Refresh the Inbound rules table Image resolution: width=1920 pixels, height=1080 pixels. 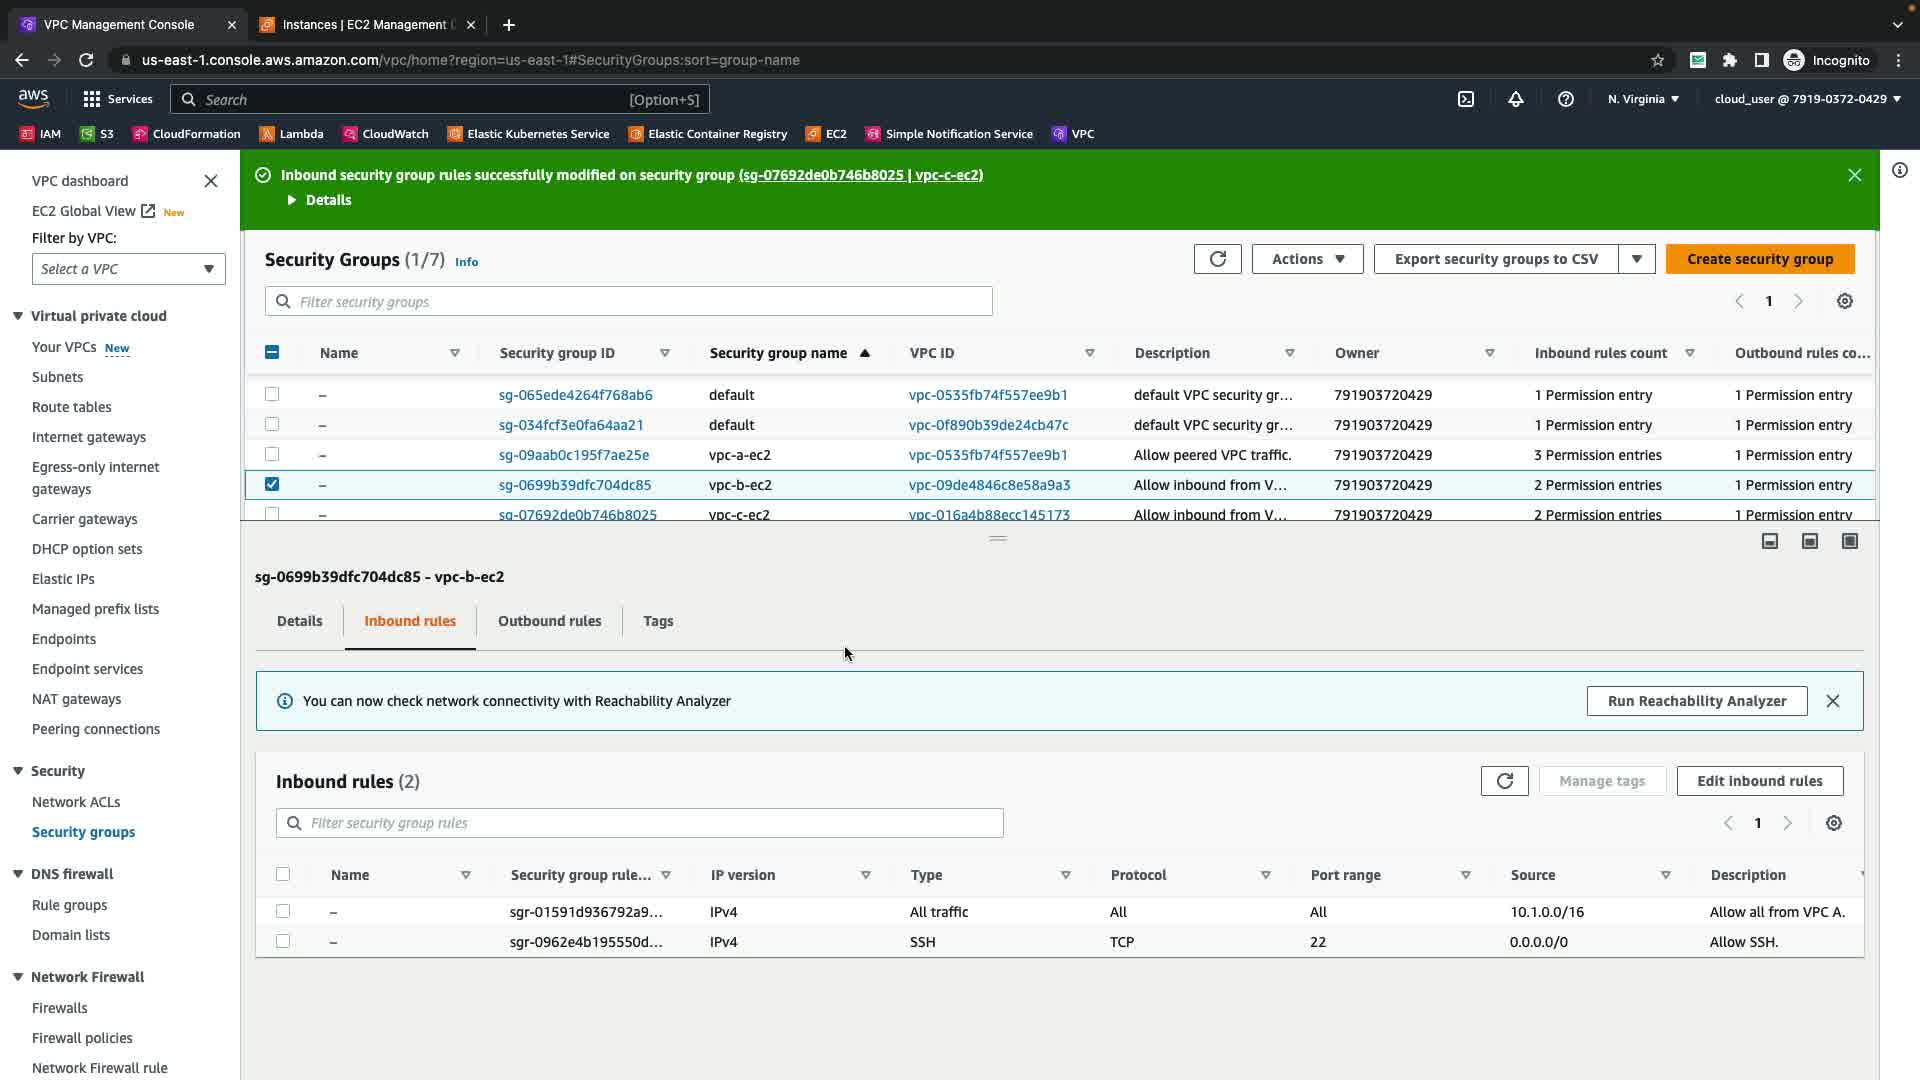[1504, 781]
